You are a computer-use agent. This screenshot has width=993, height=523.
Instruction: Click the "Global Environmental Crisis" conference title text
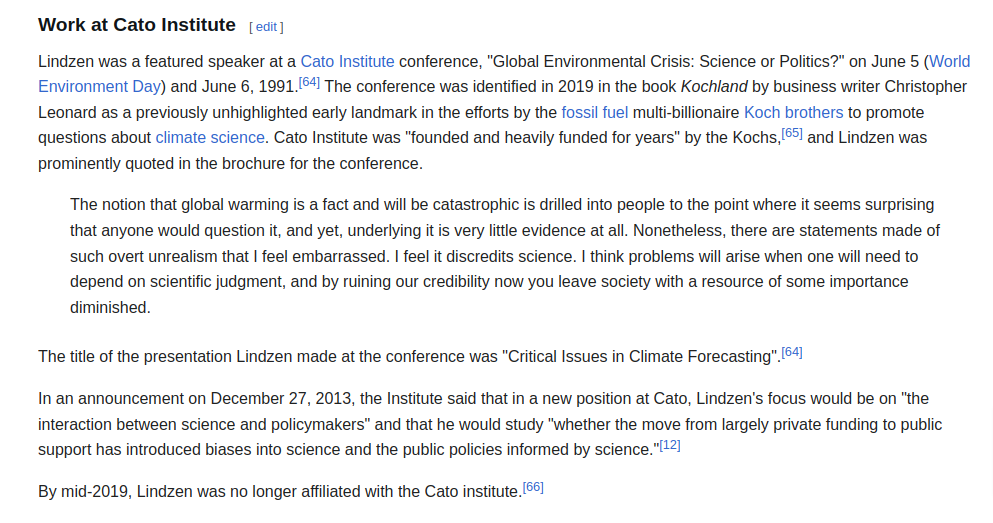560,61
